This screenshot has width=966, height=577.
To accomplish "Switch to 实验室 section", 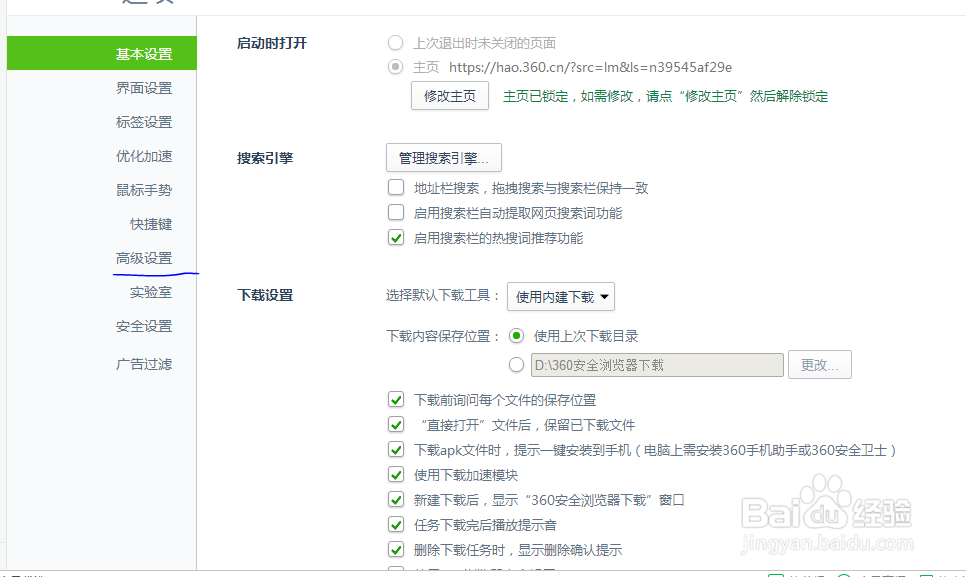I will point(151,292).
